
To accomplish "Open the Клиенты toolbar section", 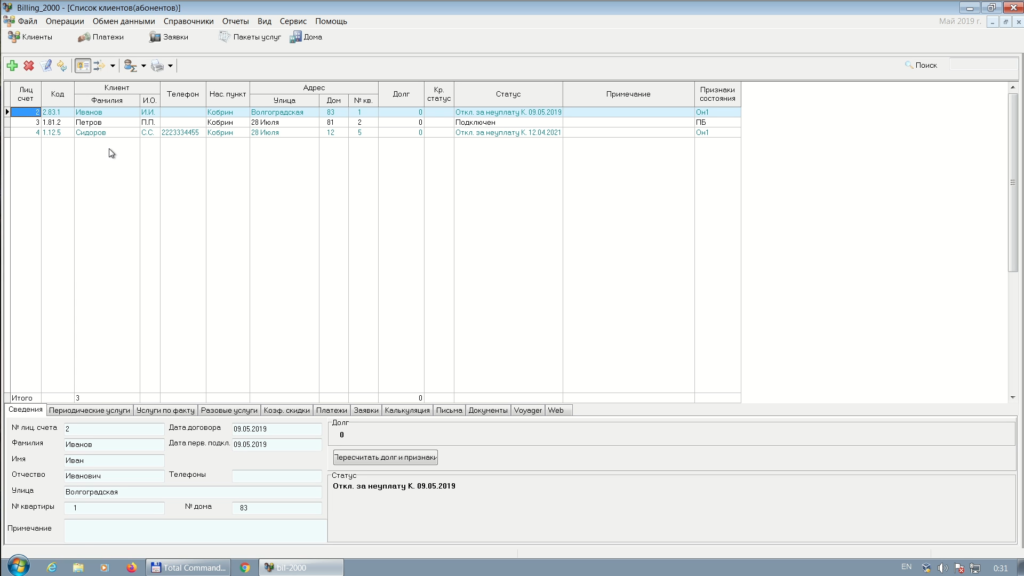I will pos(30,37).
